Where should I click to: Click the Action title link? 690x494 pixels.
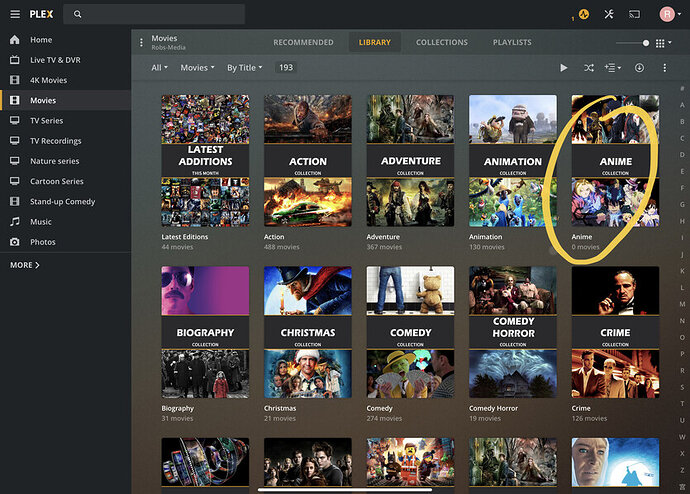pyautogui.click(x=274, y=237)
